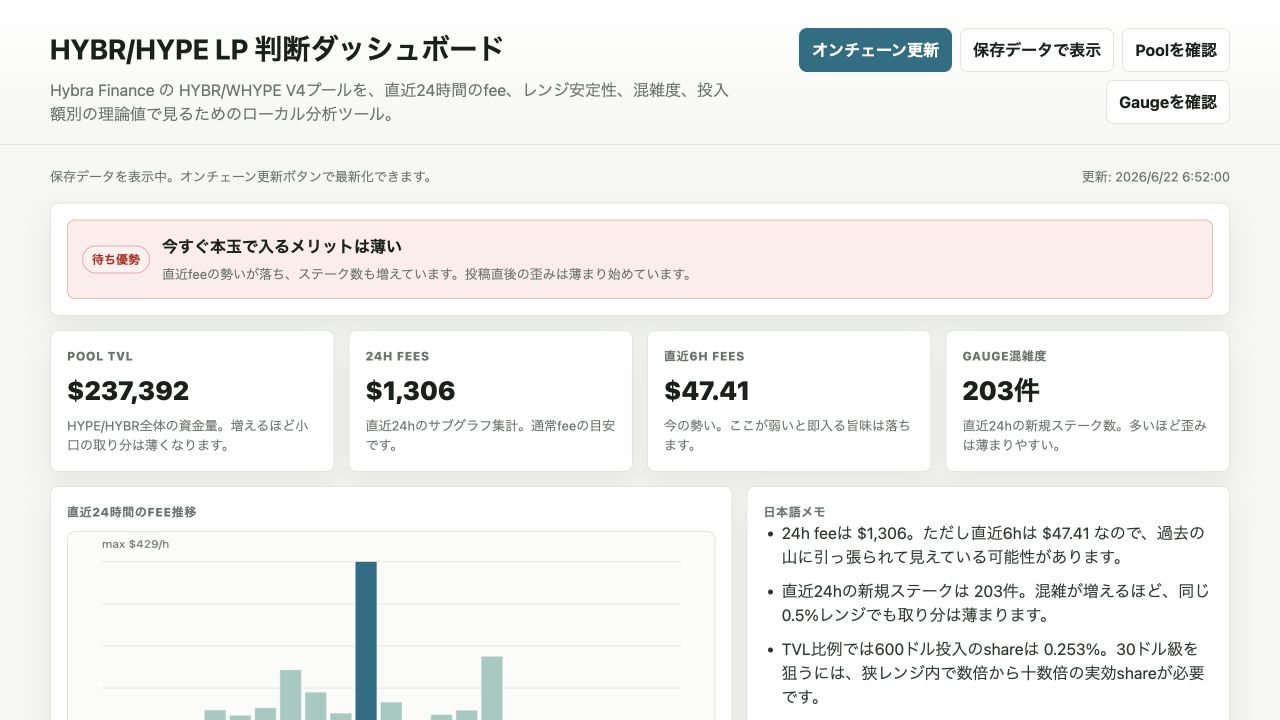Click alert text 直近feeの勢いが落ち

[x=427, y=273]
